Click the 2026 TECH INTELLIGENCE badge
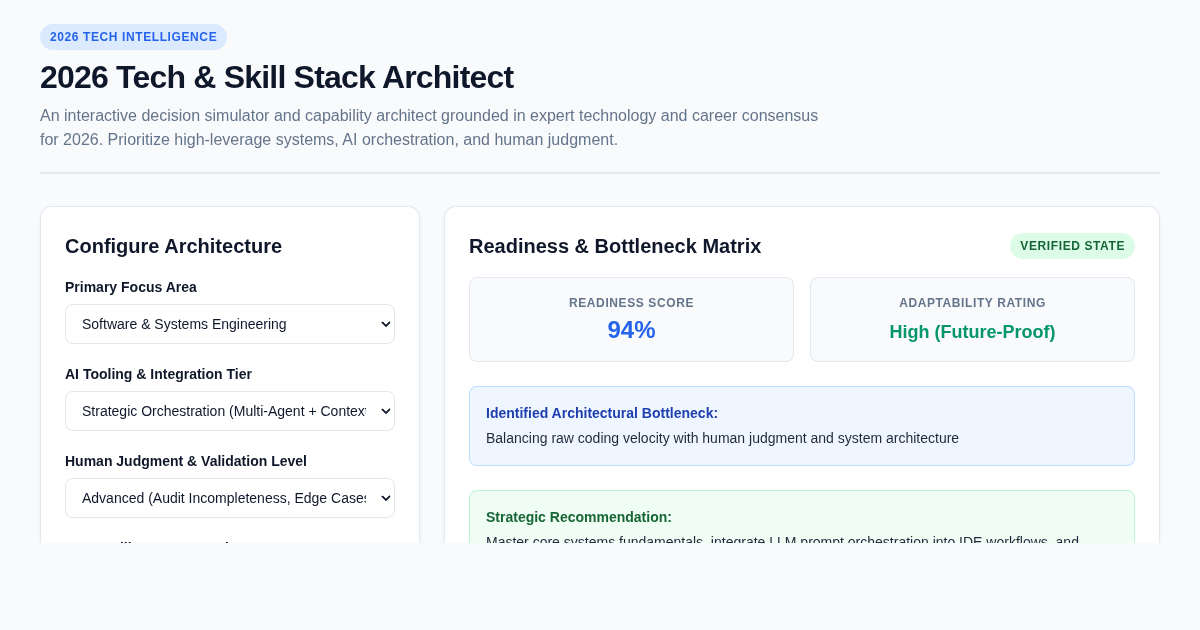This screenshot has height=630, width=1200. [x=133, y=37]
